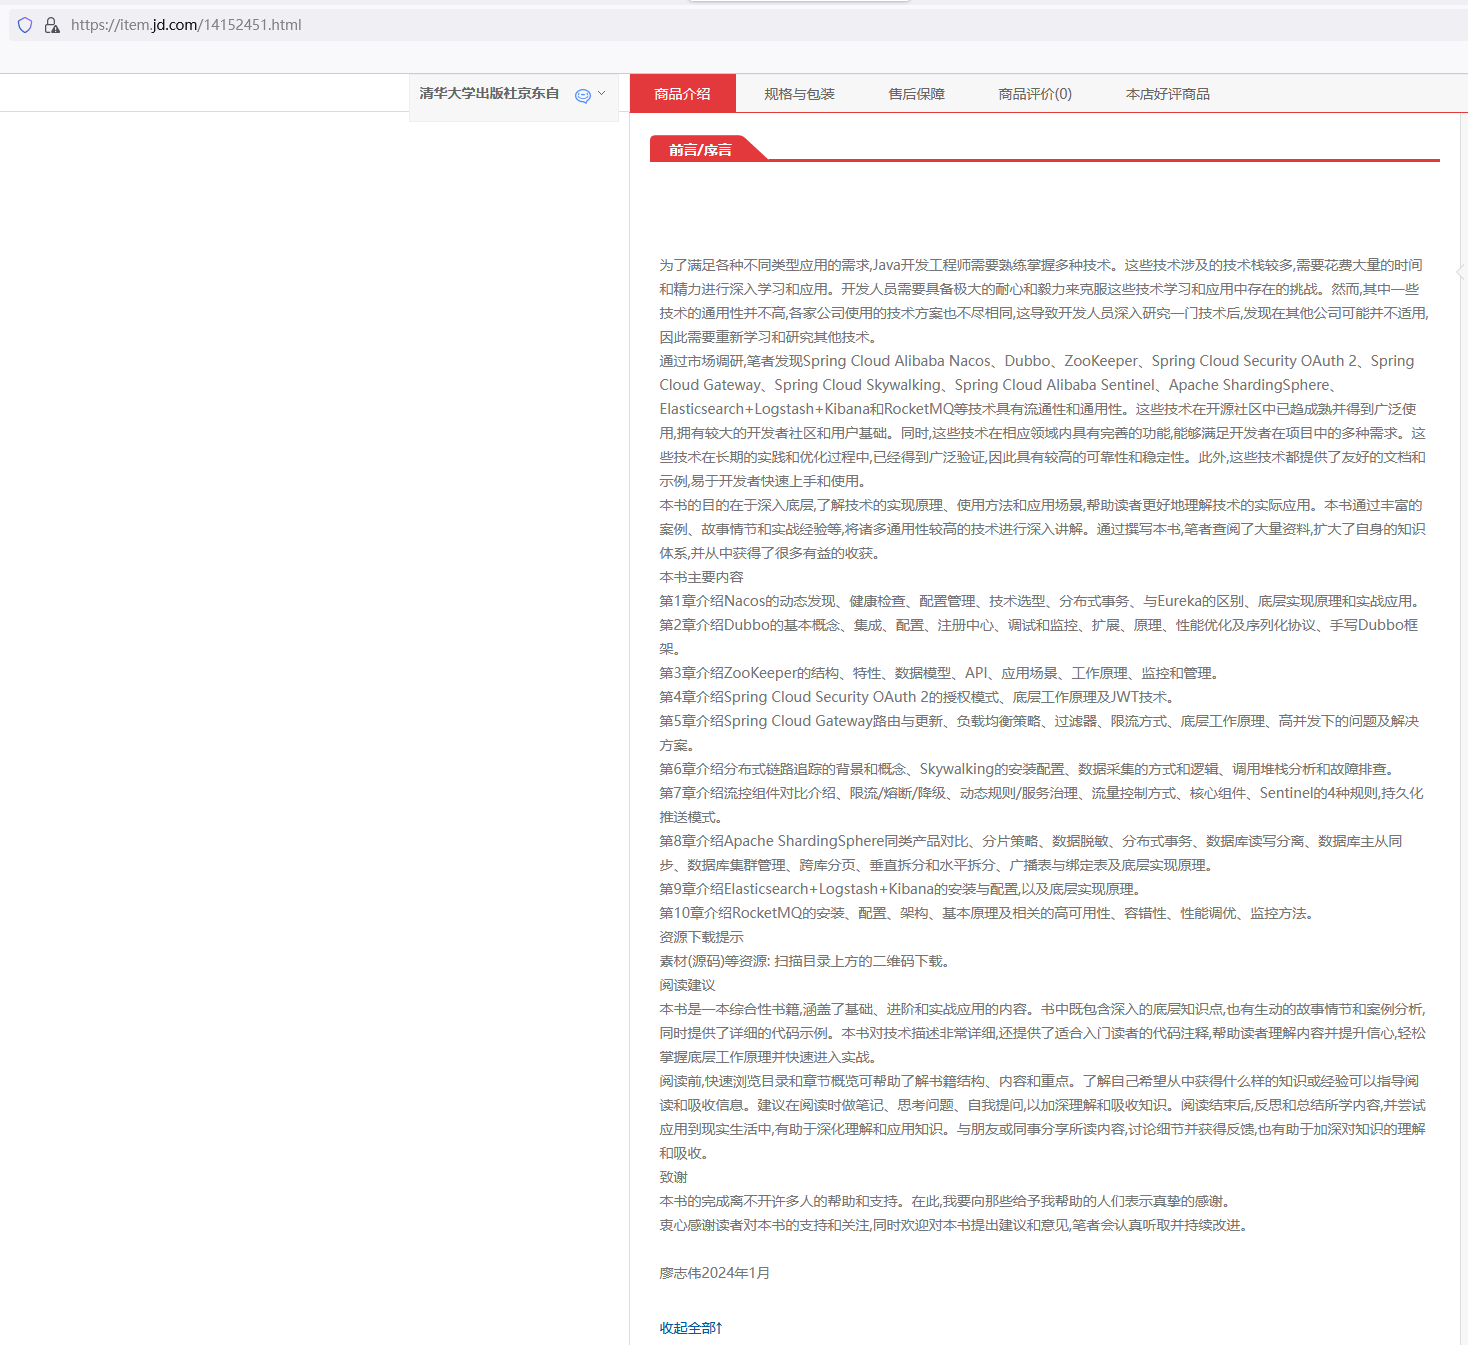Open the 售后保障 tab
1468x1345 pixels.
point(916,94)
